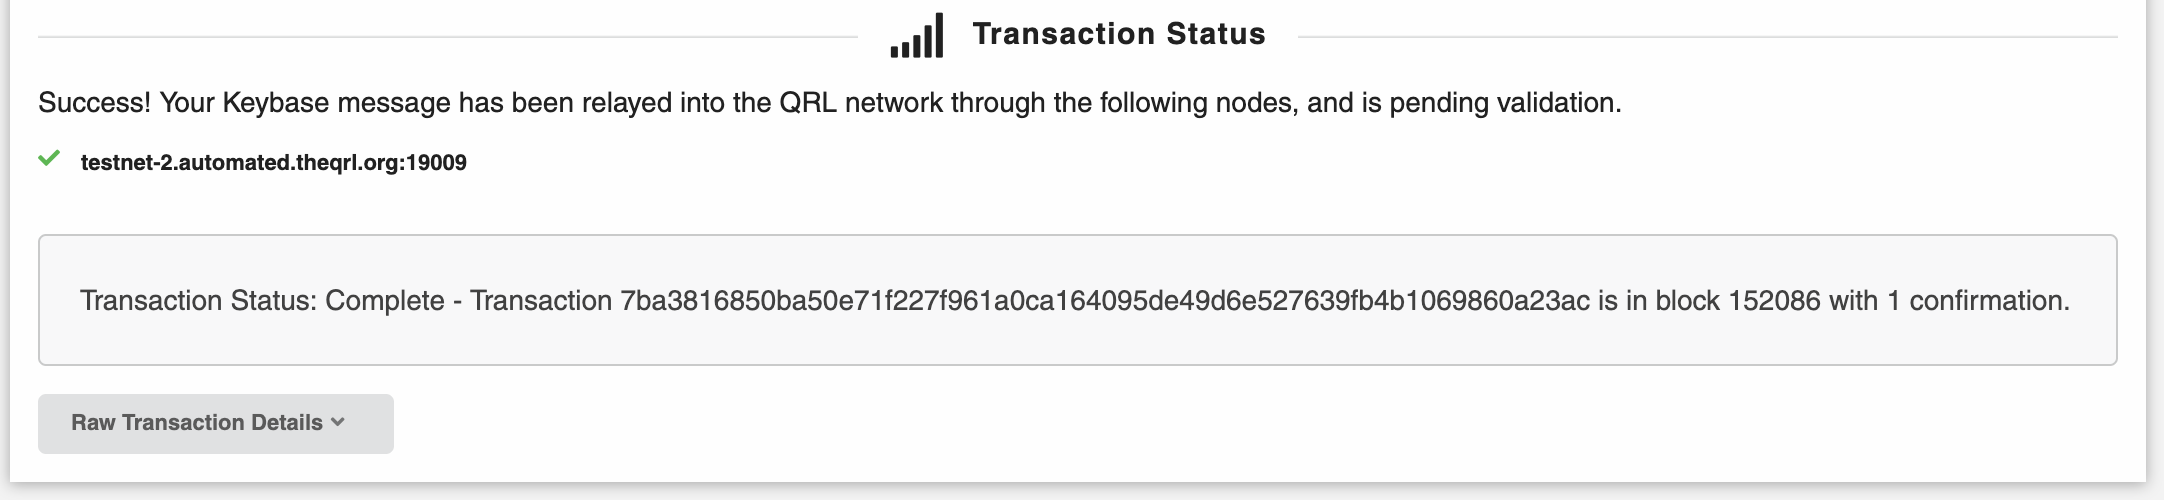The width and height of the screenshot is (2164, 500).
Task: Expand the Raw Transaction Details chevron arrow
Action: pyautogui.click(x=338, y=423)
